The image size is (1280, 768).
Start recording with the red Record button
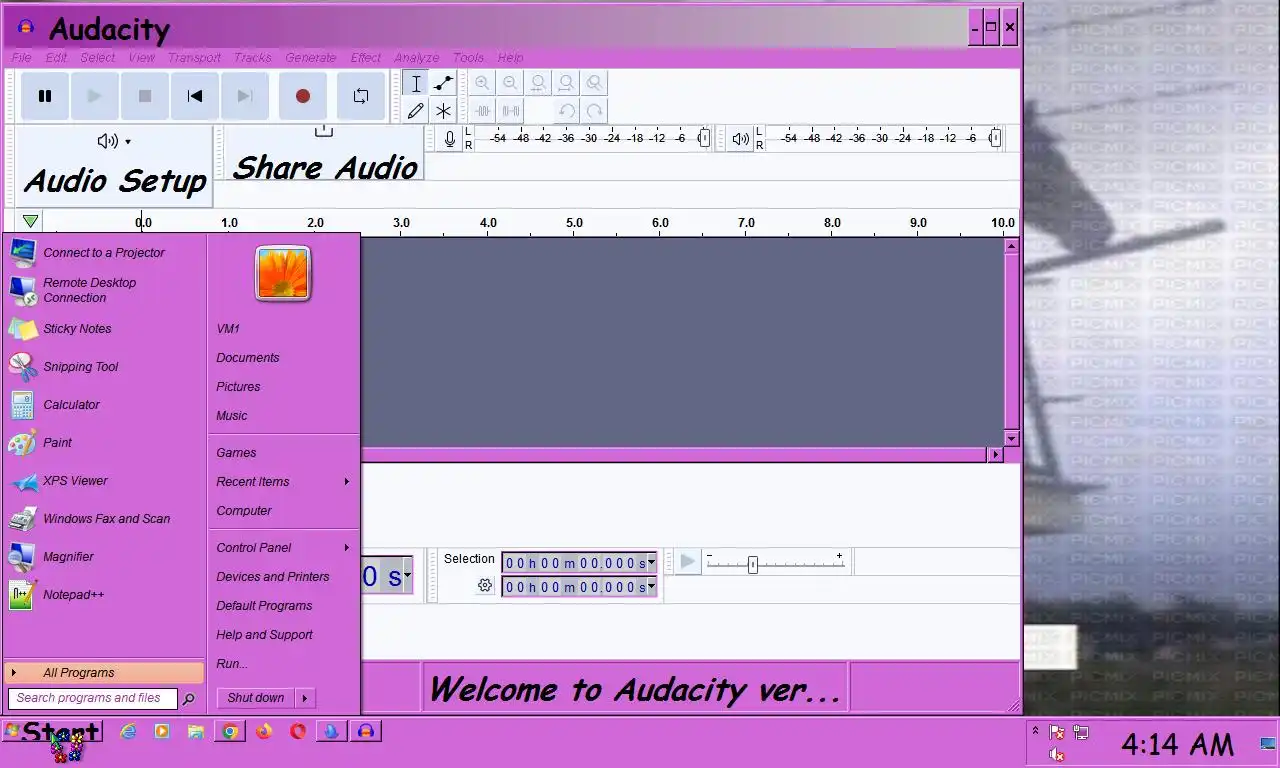303,96
